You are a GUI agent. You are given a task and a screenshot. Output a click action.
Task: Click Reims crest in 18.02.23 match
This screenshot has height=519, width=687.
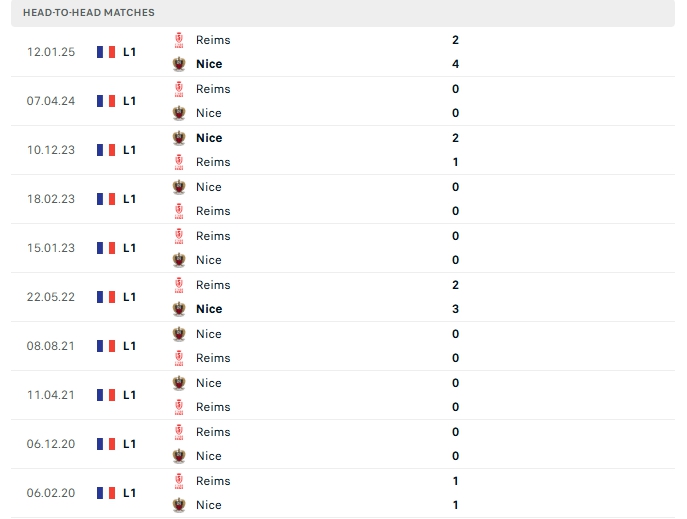[x=179, y=211]
